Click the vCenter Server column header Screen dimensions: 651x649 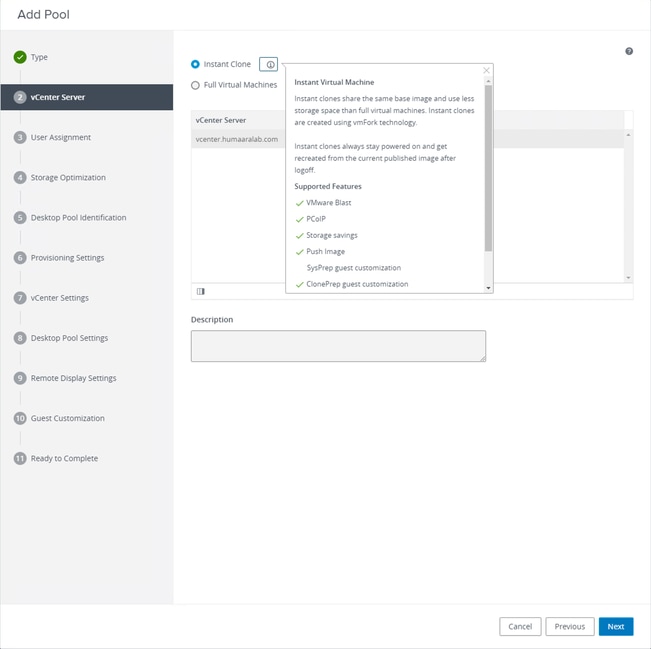pyautogui.click(x=221, y=120)
